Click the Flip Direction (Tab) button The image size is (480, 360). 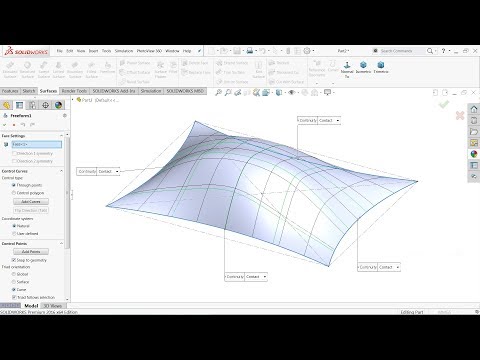pos(31,210)
